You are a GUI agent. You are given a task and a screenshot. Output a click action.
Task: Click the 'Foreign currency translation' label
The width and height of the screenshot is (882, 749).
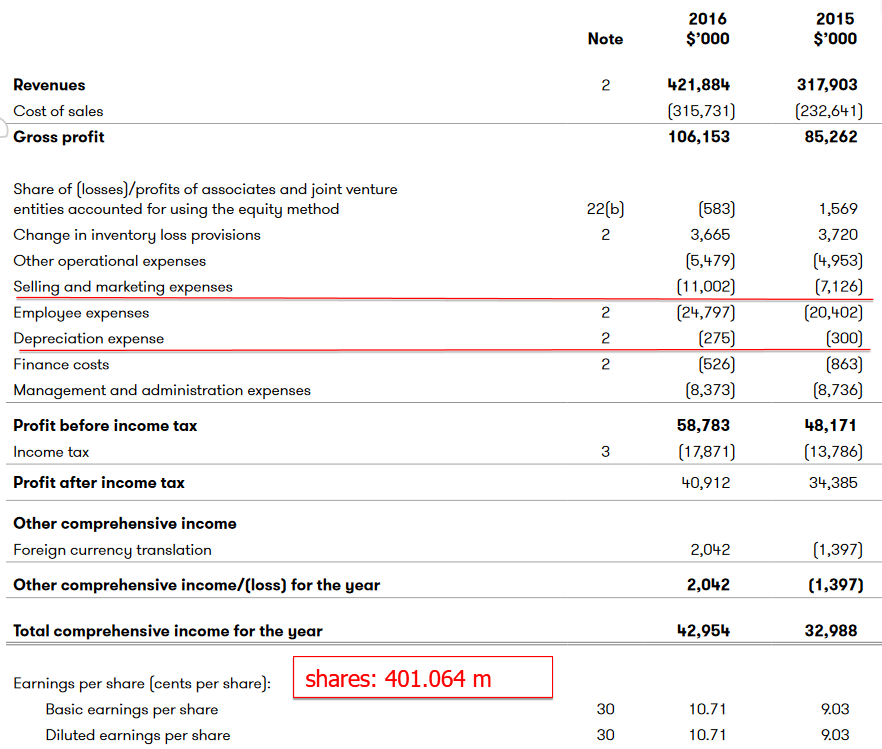[x=112, y=550]
